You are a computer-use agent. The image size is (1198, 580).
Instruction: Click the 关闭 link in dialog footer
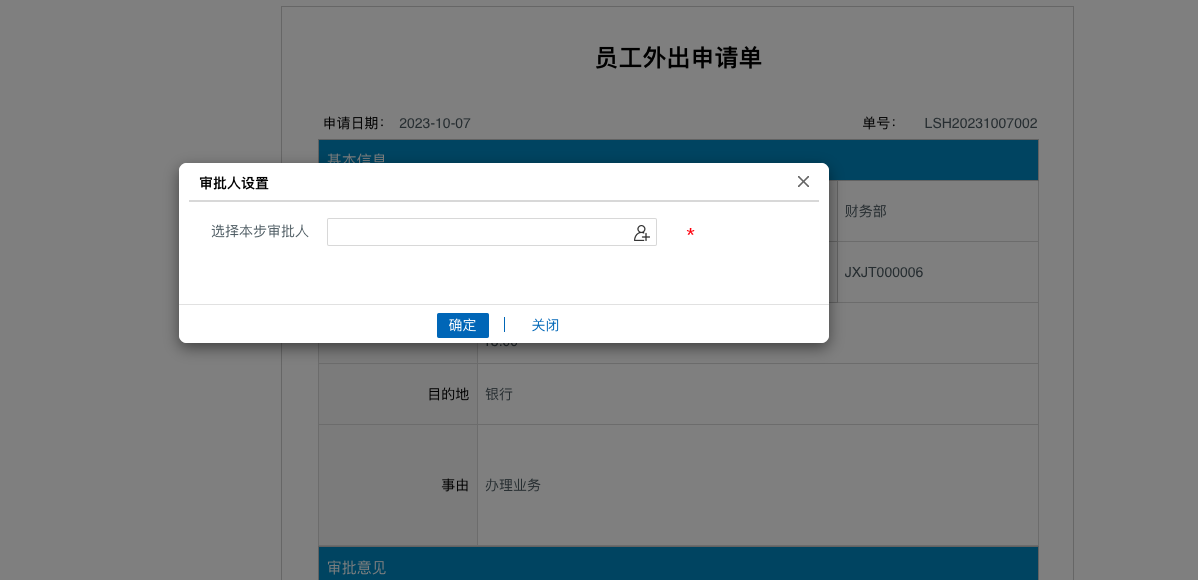point(545,325)
